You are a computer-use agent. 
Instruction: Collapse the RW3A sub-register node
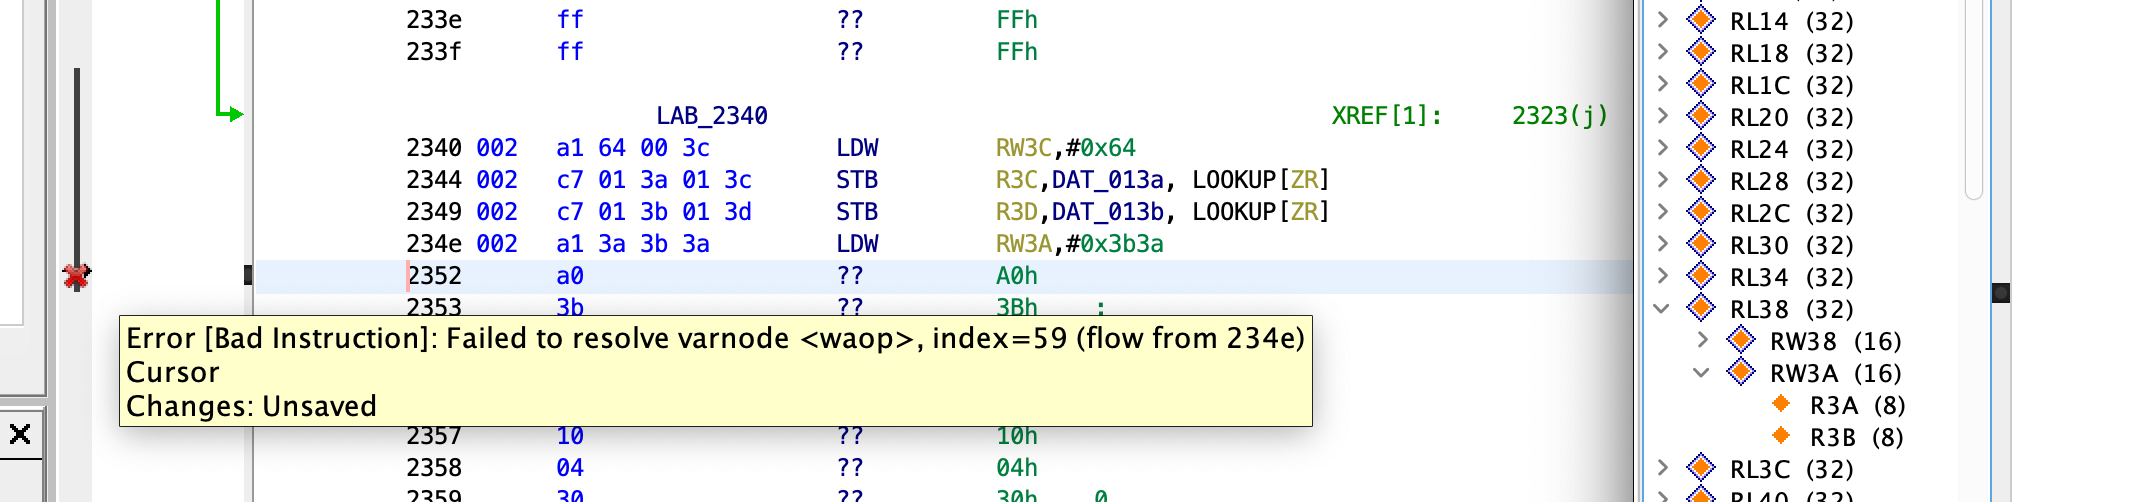click(x=1702, y=372)
